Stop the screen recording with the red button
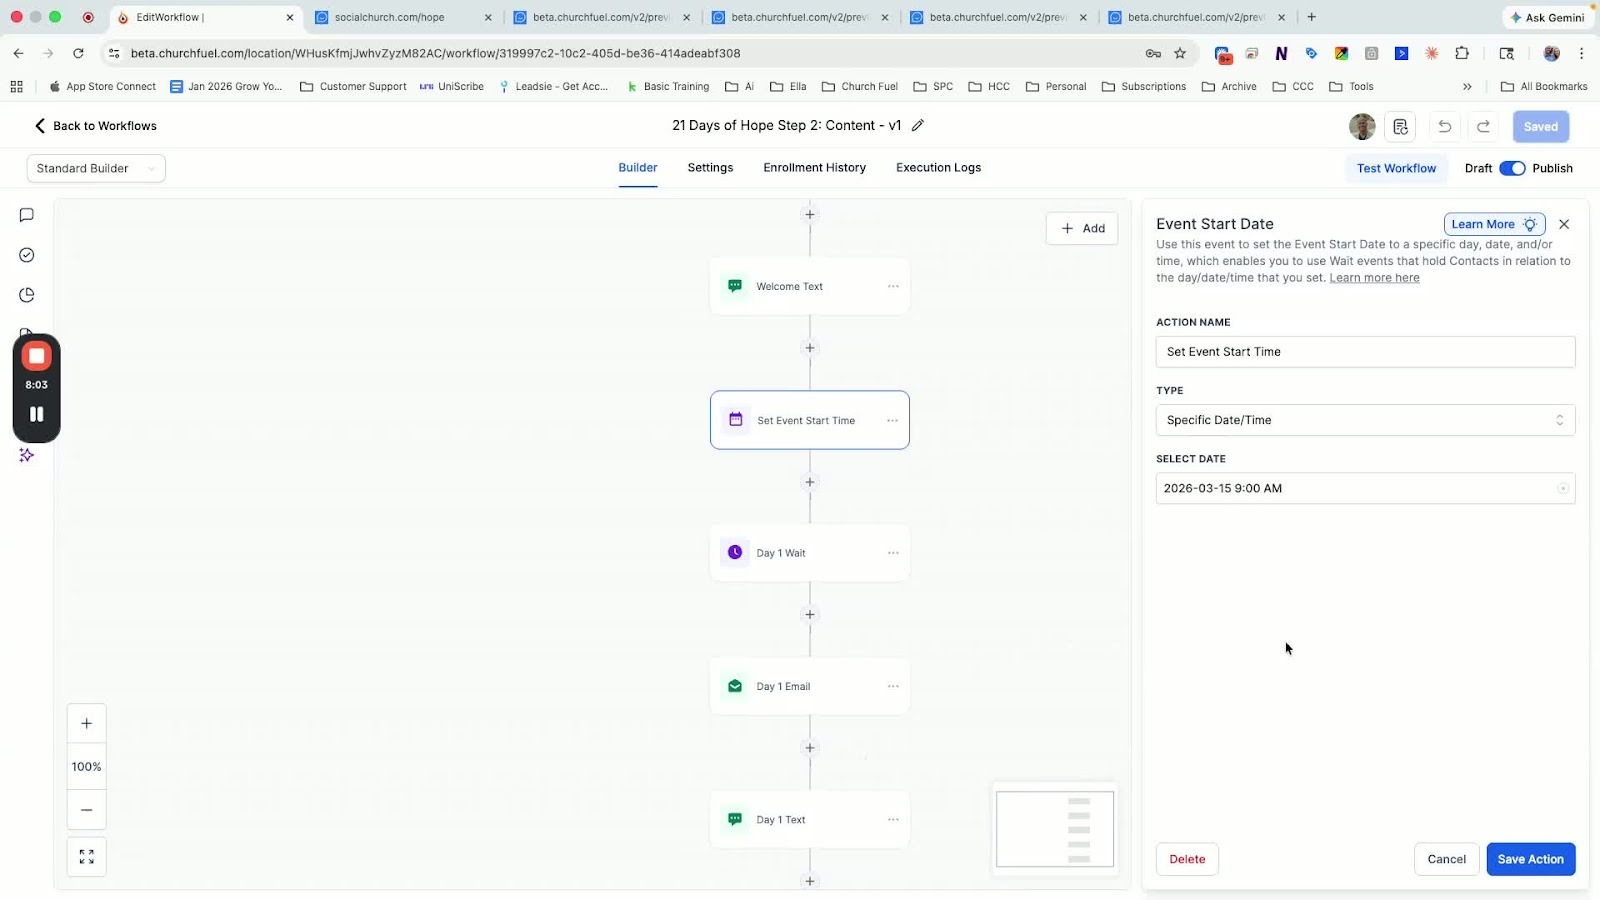Screen dimensions: 1600x900 [x=37, y=356]
